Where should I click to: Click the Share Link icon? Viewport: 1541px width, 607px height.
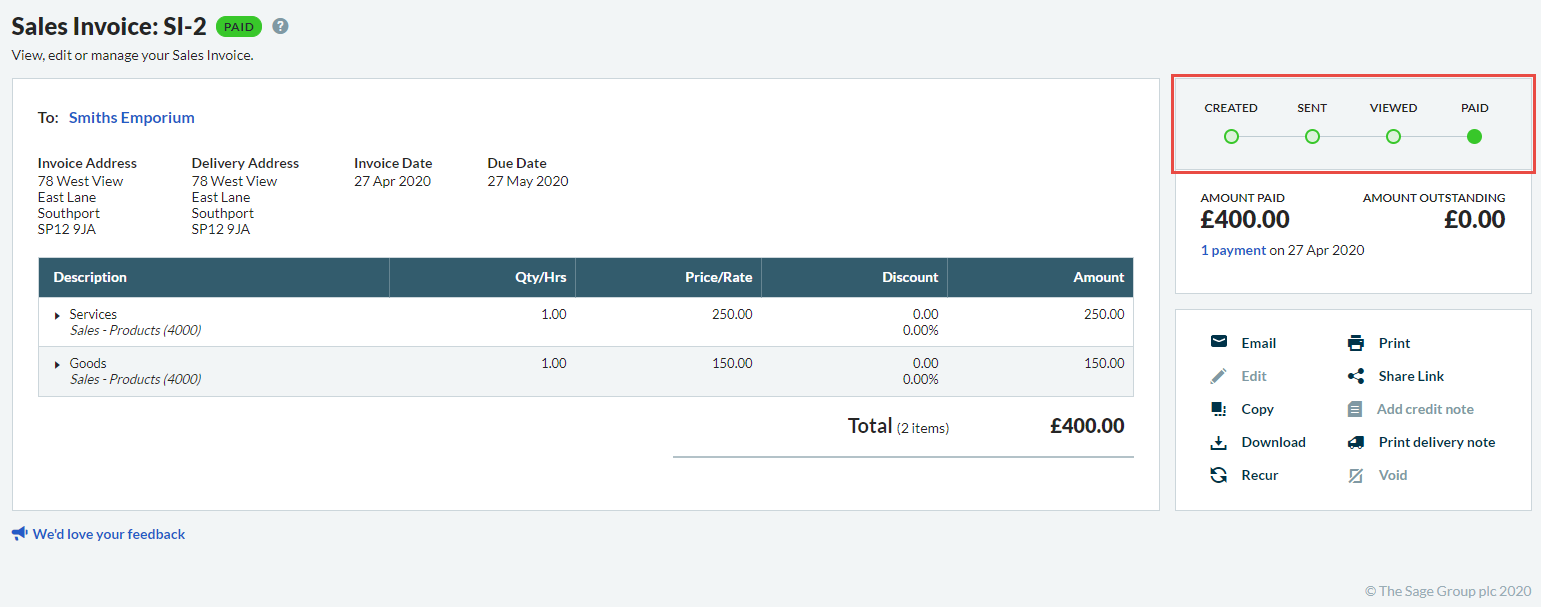point(1356,376)
